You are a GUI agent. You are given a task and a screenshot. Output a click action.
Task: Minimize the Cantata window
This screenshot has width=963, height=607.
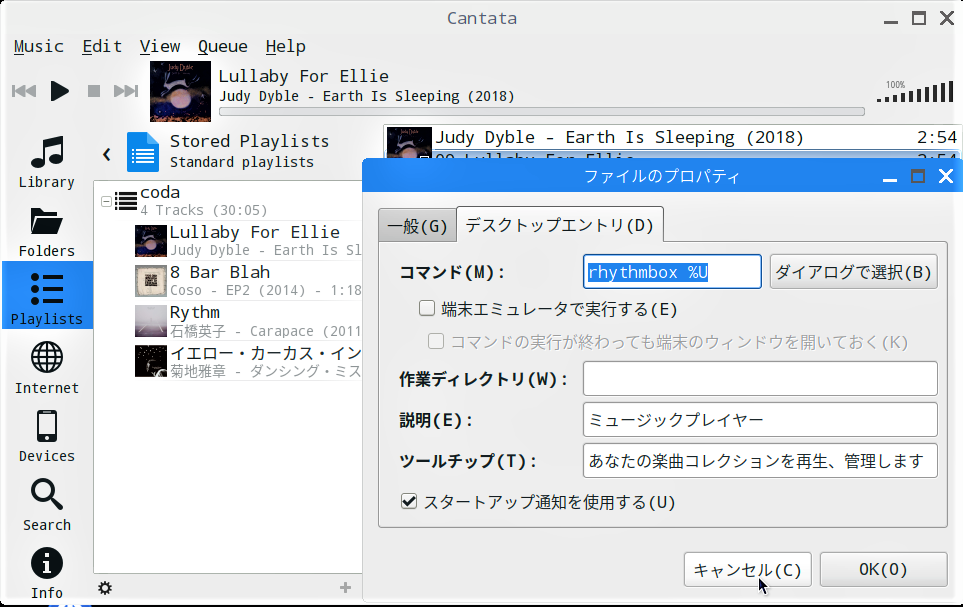(x=891, y=19)
